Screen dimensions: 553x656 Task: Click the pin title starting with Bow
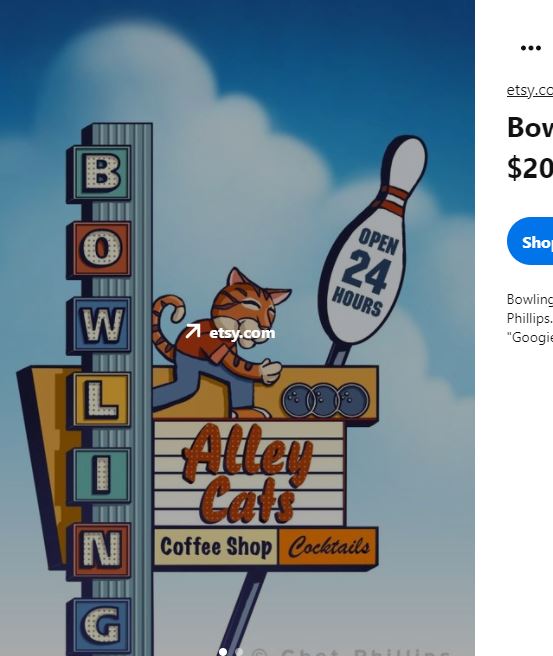[530, 127]
